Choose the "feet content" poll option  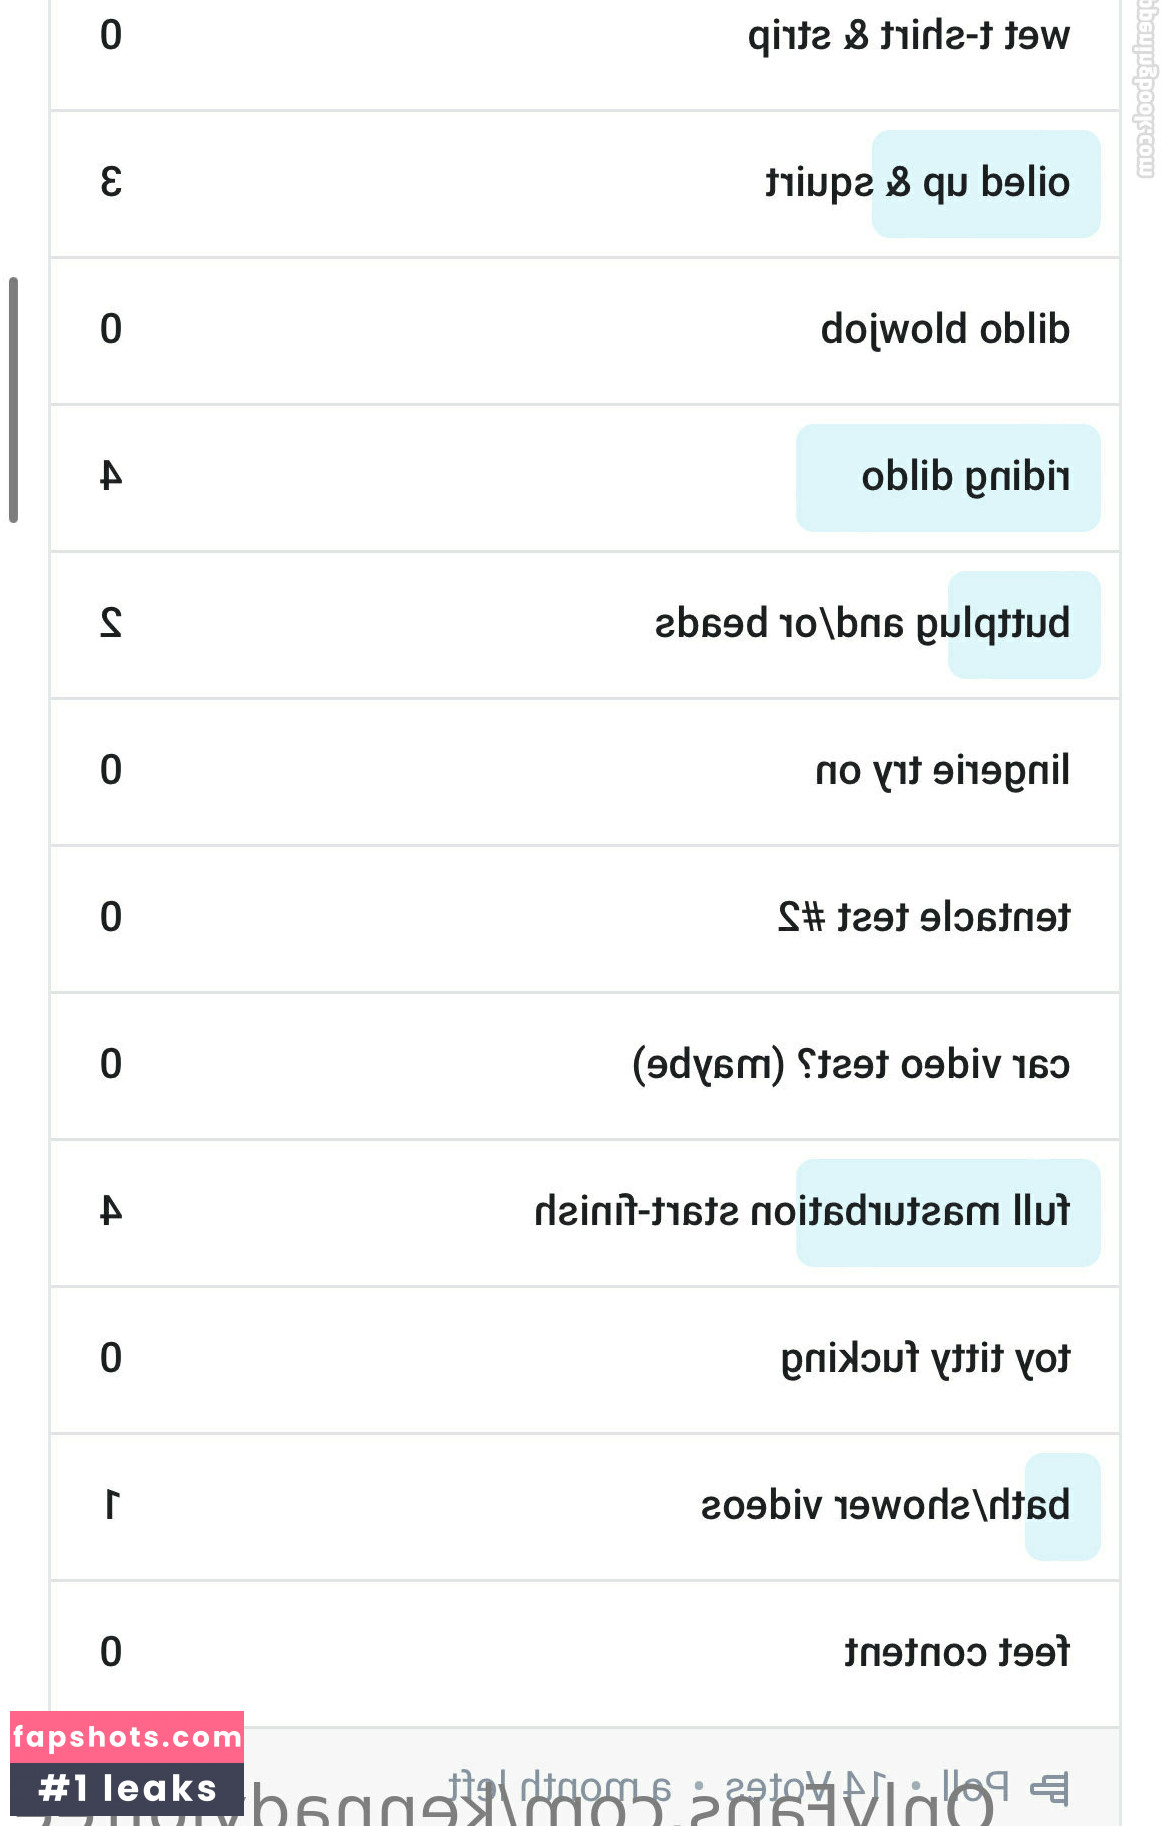[x=956, y=1652]
